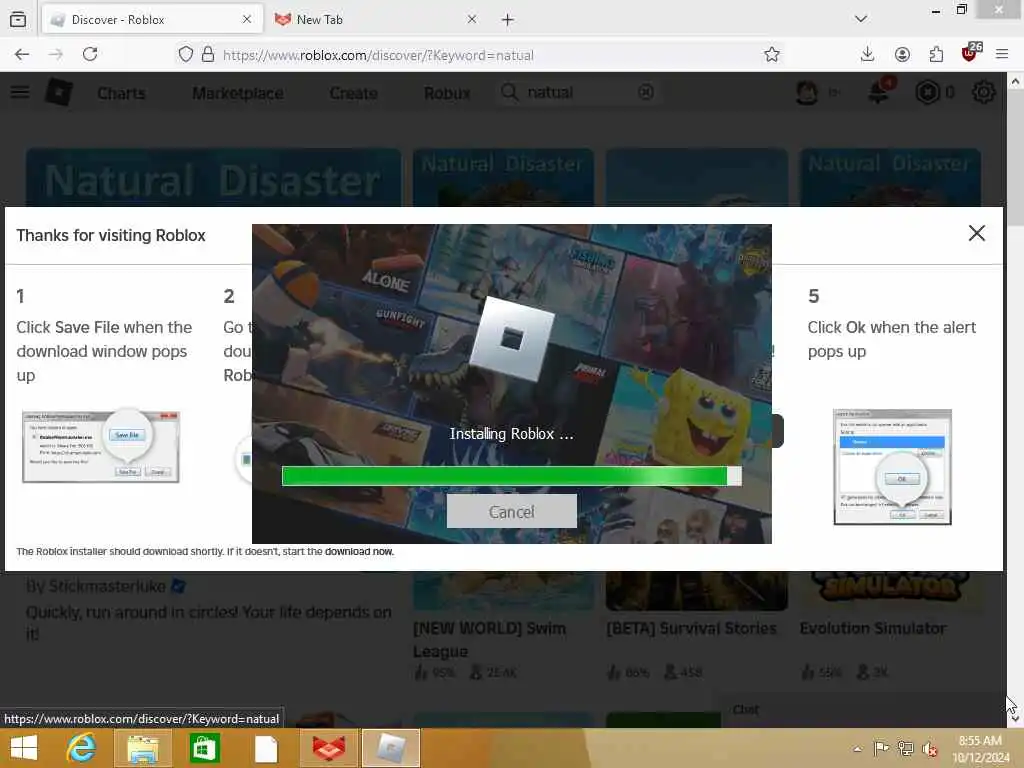
Task: Bookmark this page with the star
Action: point(771,54)
